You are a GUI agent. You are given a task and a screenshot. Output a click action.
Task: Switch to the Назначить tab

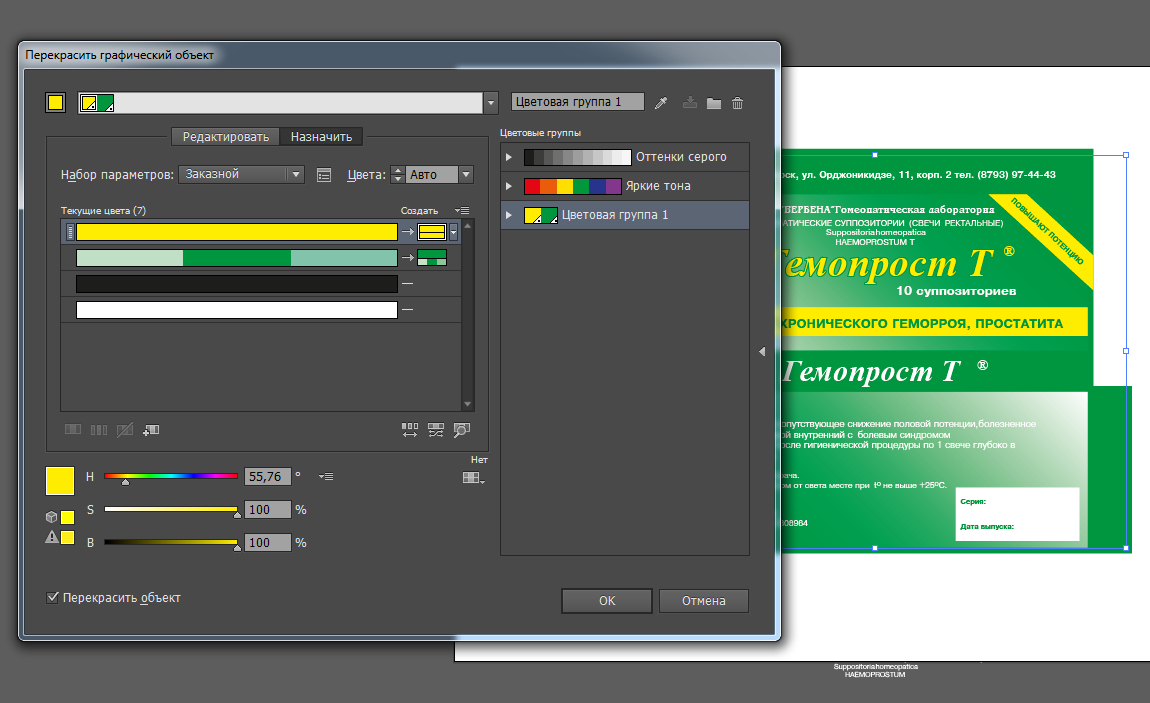[321, 136]
